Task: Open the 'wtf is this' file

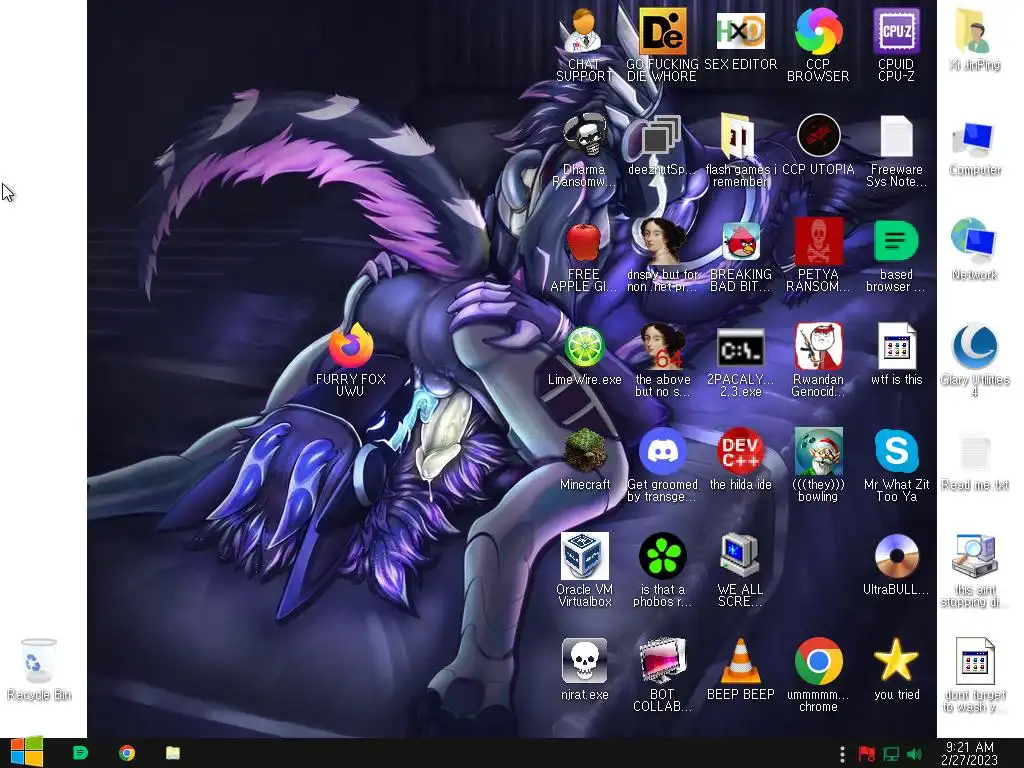Action: (x=896, y=355)
